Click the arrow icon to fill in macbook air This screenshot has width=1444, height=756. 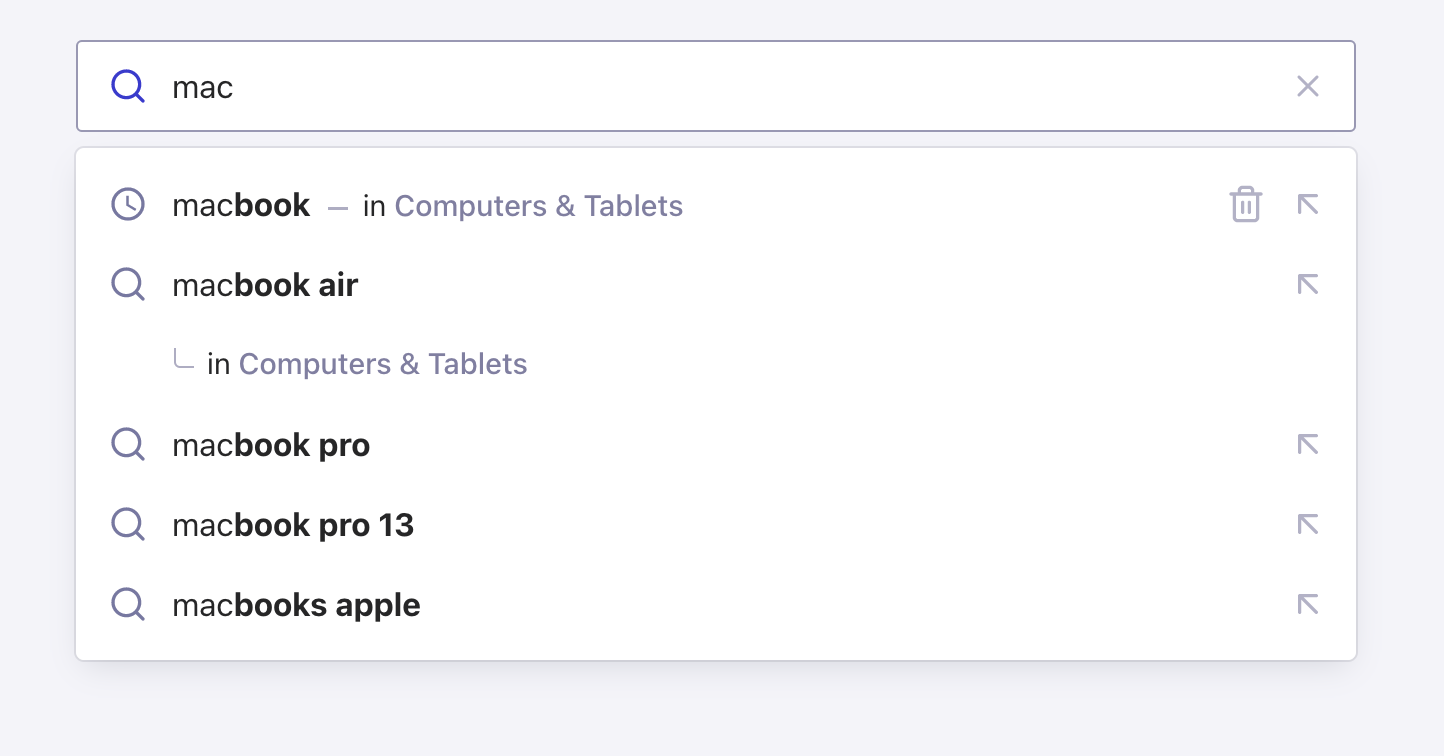tap(1307, 284)
